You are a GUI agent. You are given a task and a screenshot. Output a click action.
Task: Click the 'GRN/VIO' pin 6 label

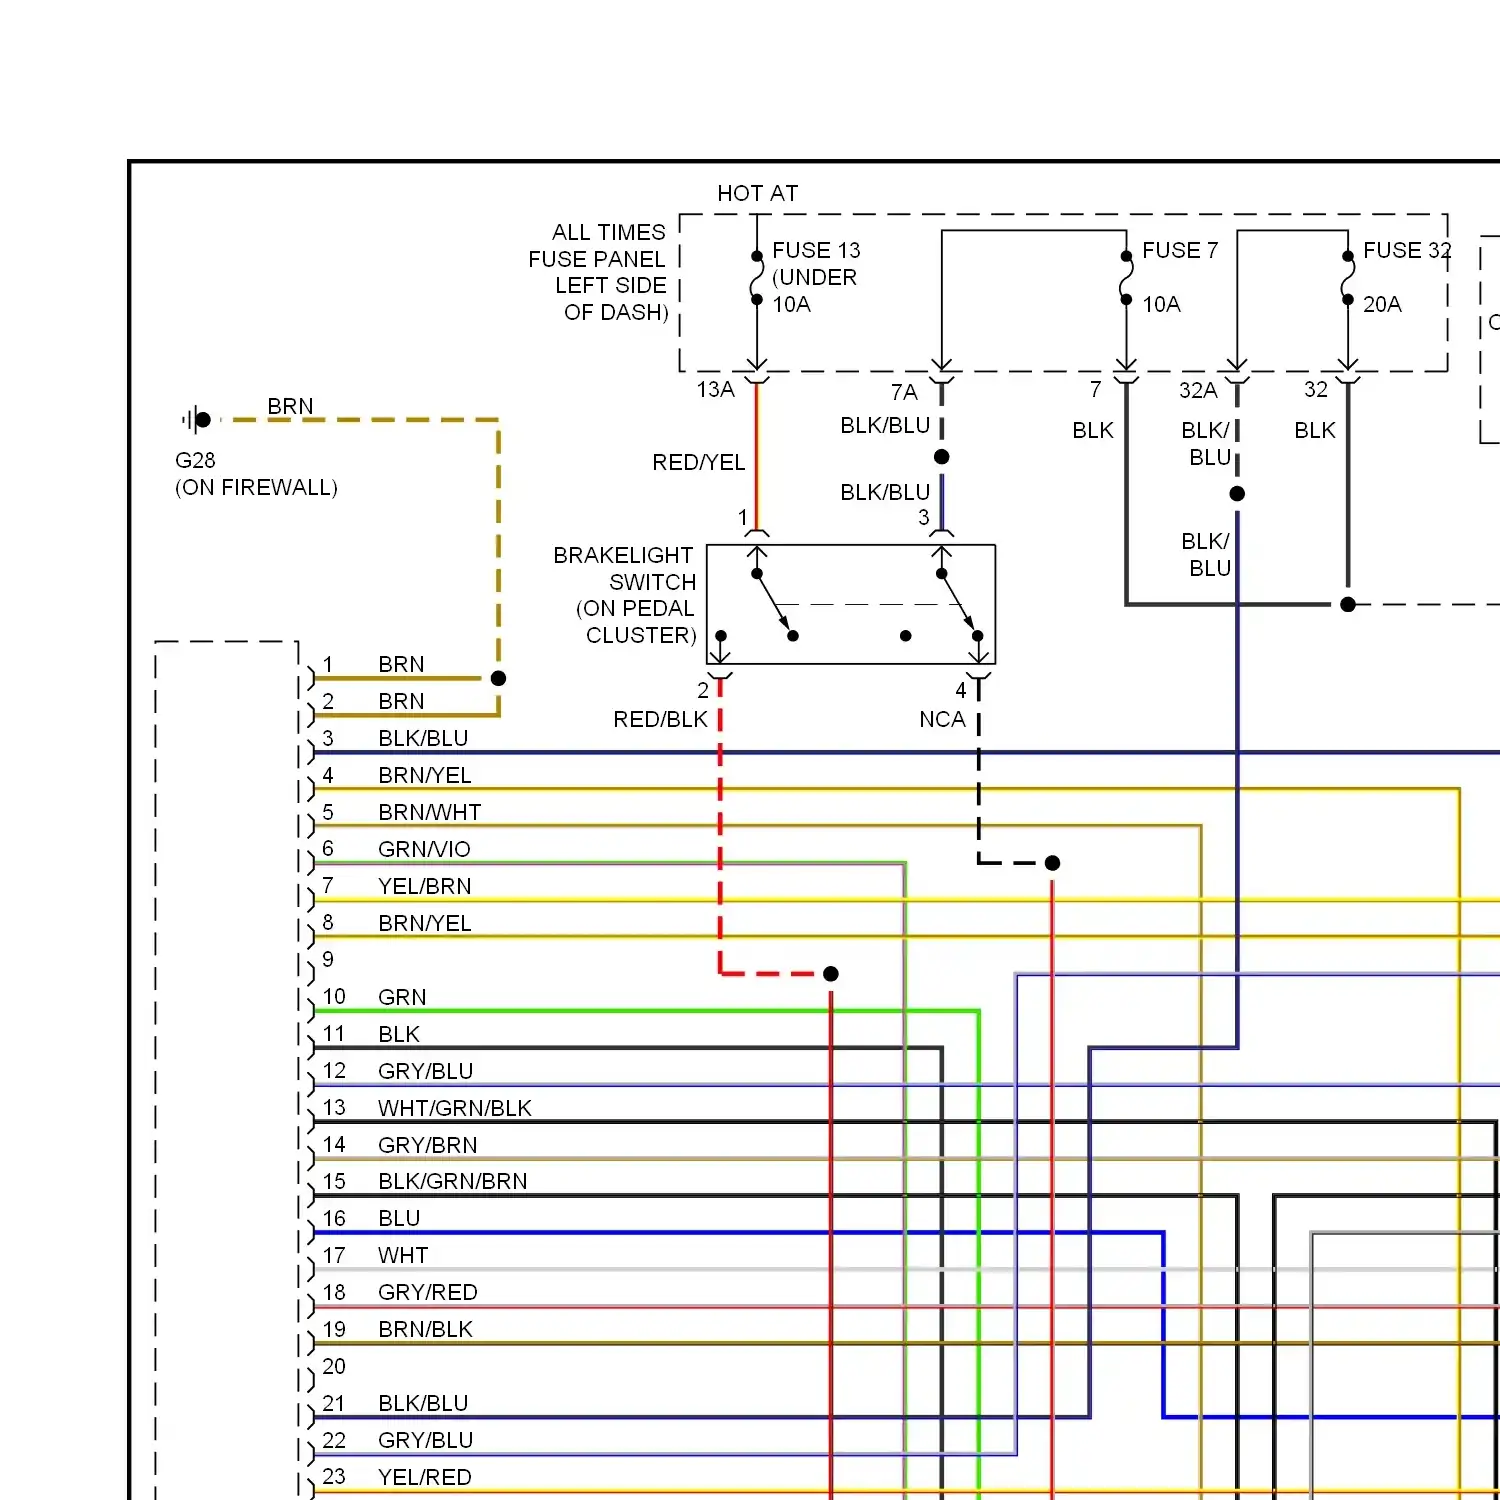(424, 849)
